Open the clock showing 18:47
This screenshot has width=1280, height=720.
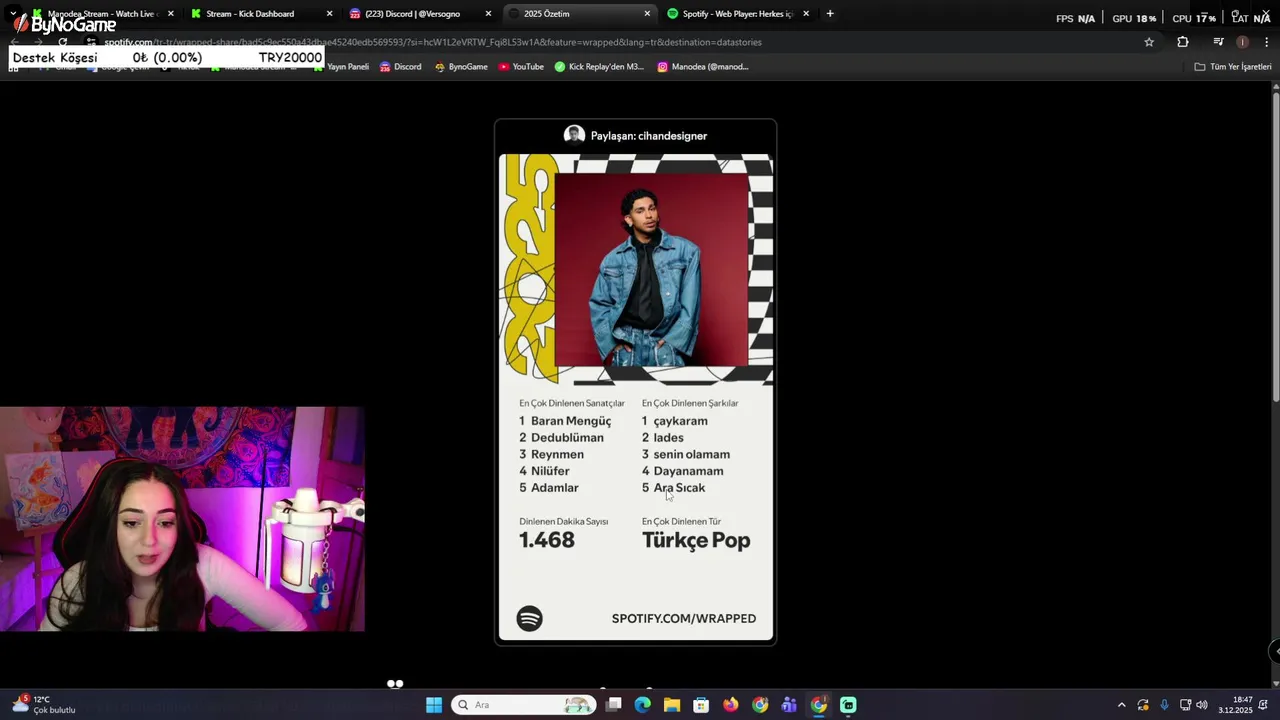coord(1236,705)
